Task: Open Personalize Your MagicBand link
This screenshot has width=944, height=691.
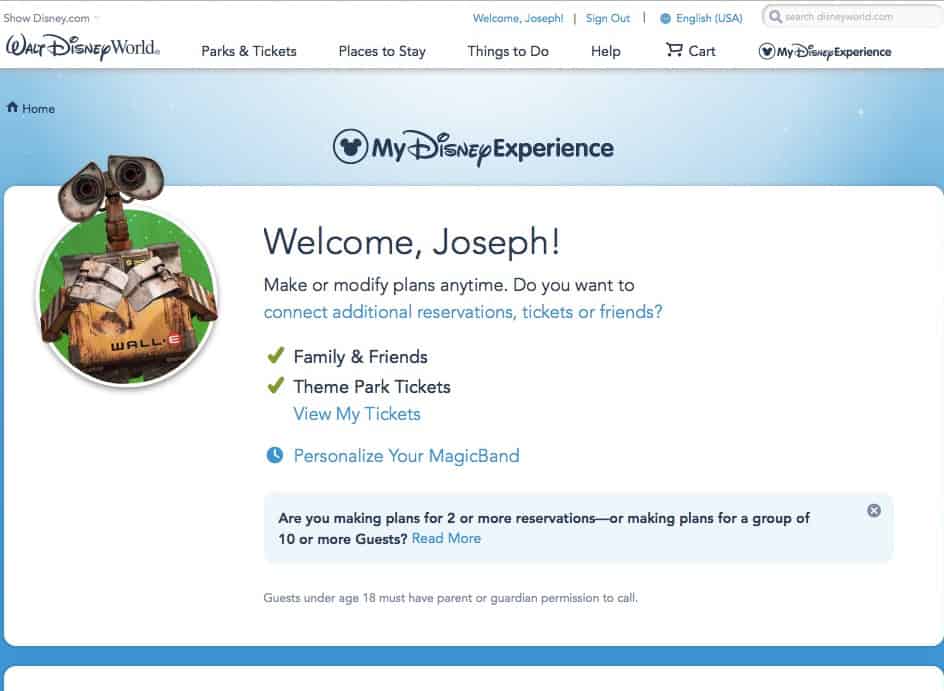Action: pyautogui.click(x=406, y=456)
